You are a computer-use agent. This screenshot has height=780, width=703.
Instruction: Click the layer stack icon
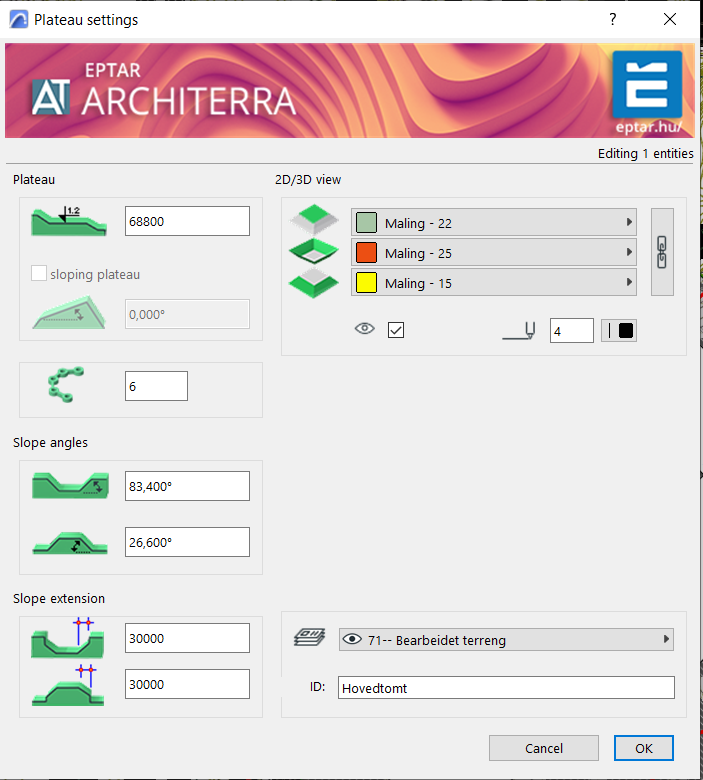[307, 639]
